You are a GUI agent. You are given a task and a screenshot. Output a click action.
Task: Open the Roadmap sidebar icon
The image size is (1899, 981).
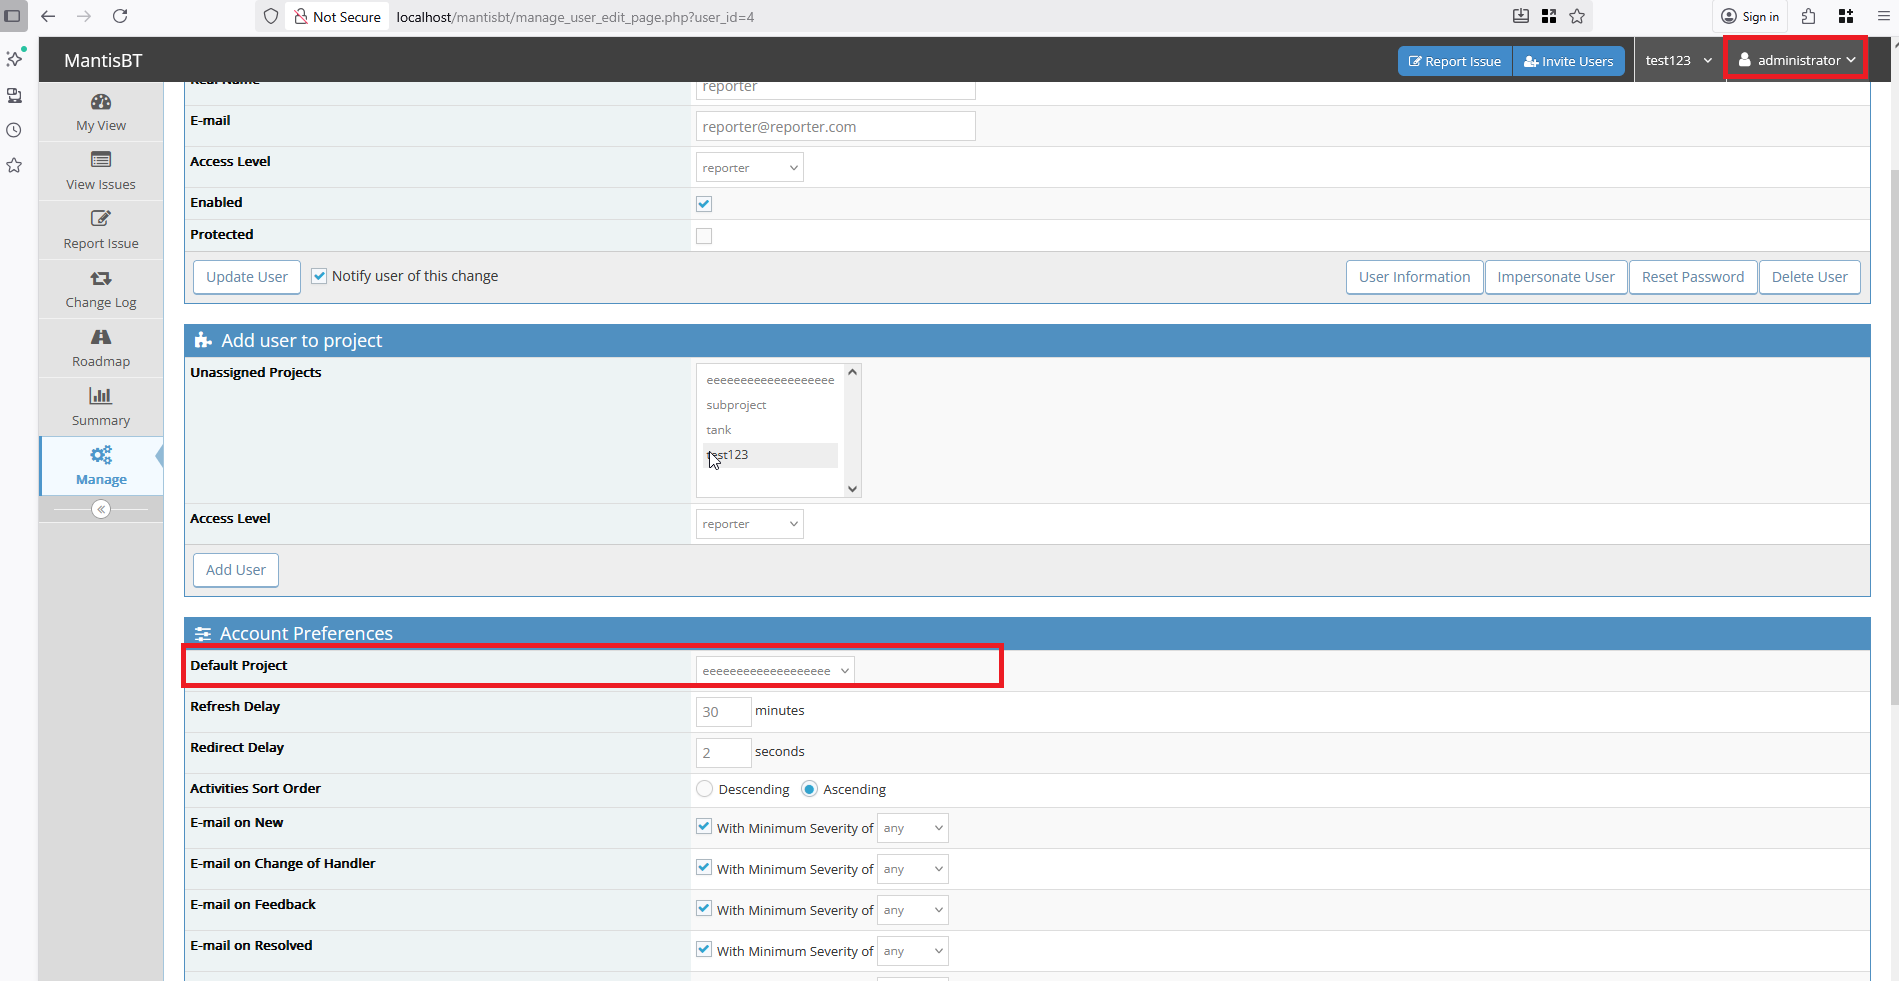101,337
